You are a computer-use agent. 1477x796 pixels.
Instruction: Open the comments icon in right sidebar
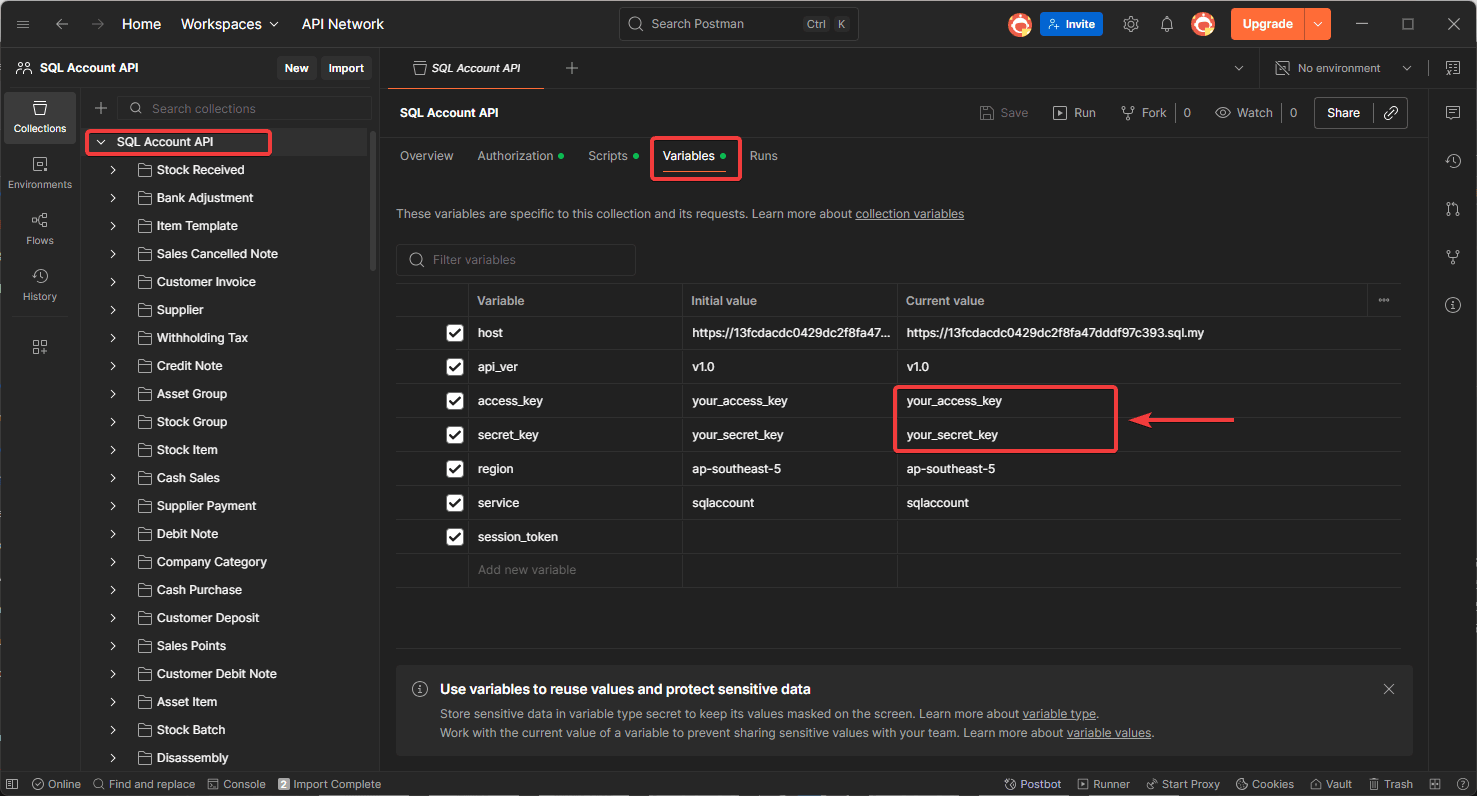click(1453, 113)
